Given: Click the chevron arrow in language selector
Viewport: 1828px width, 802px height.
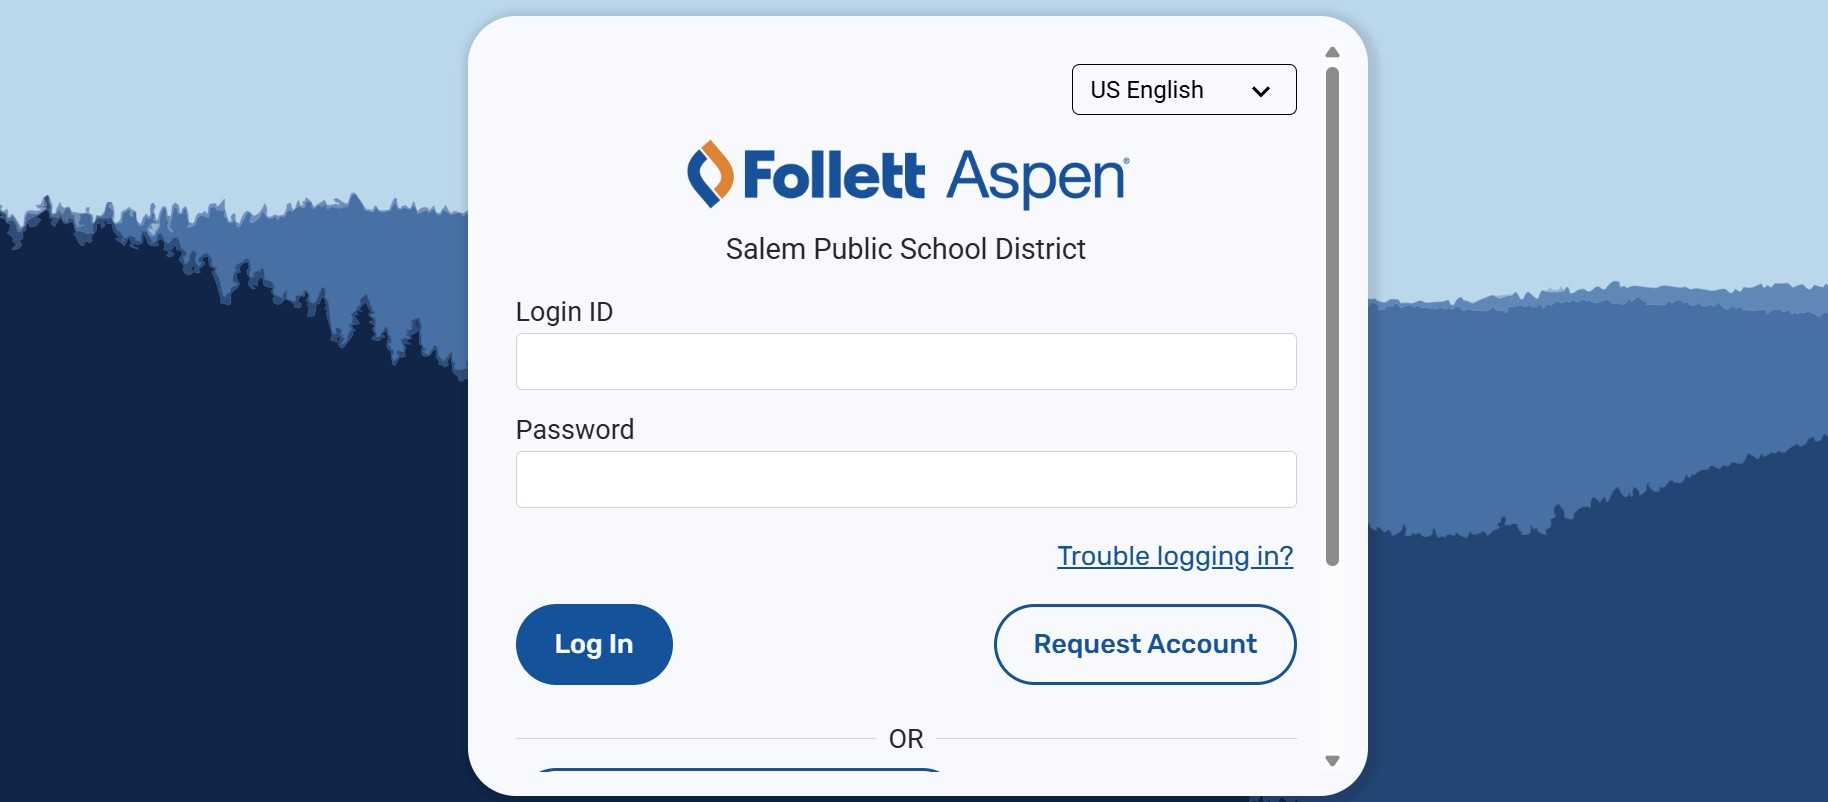Looking at the screenshot, I should 1261,91.
